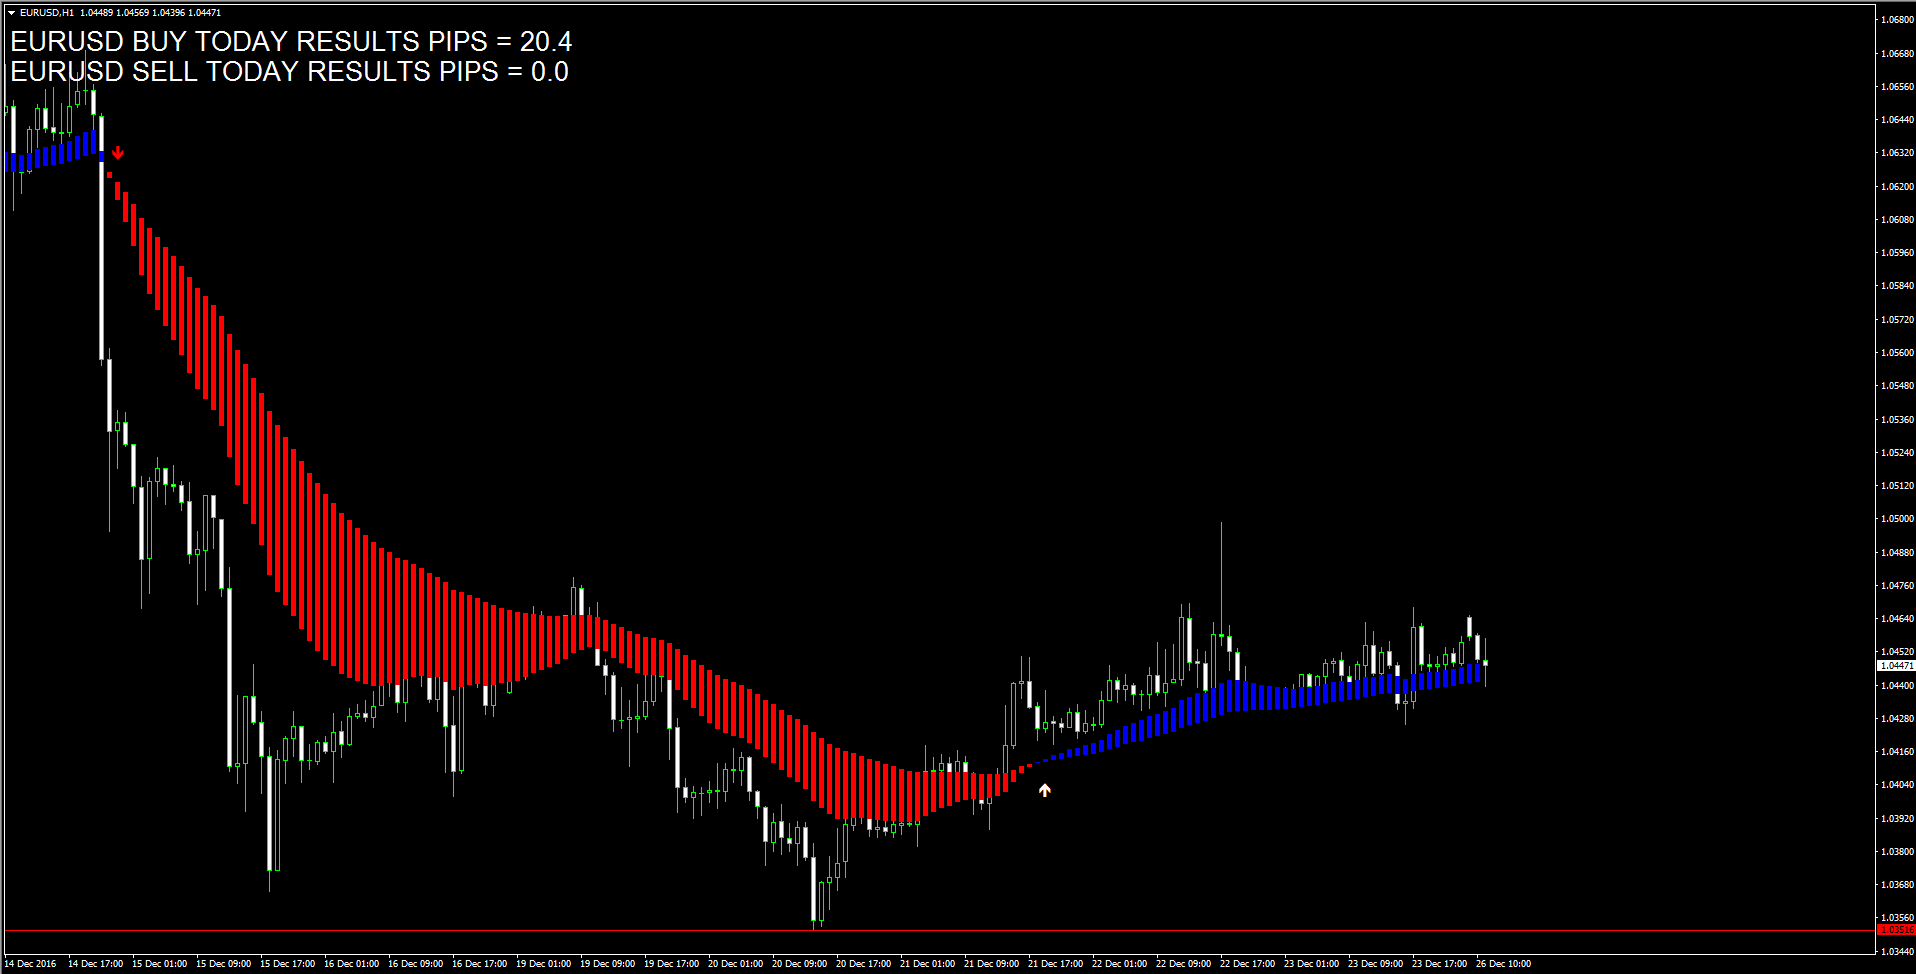Select the red horizontal line at chart bottom
Image resolution: width=1916 pixels, height=974 pixels.
(938, 931)
